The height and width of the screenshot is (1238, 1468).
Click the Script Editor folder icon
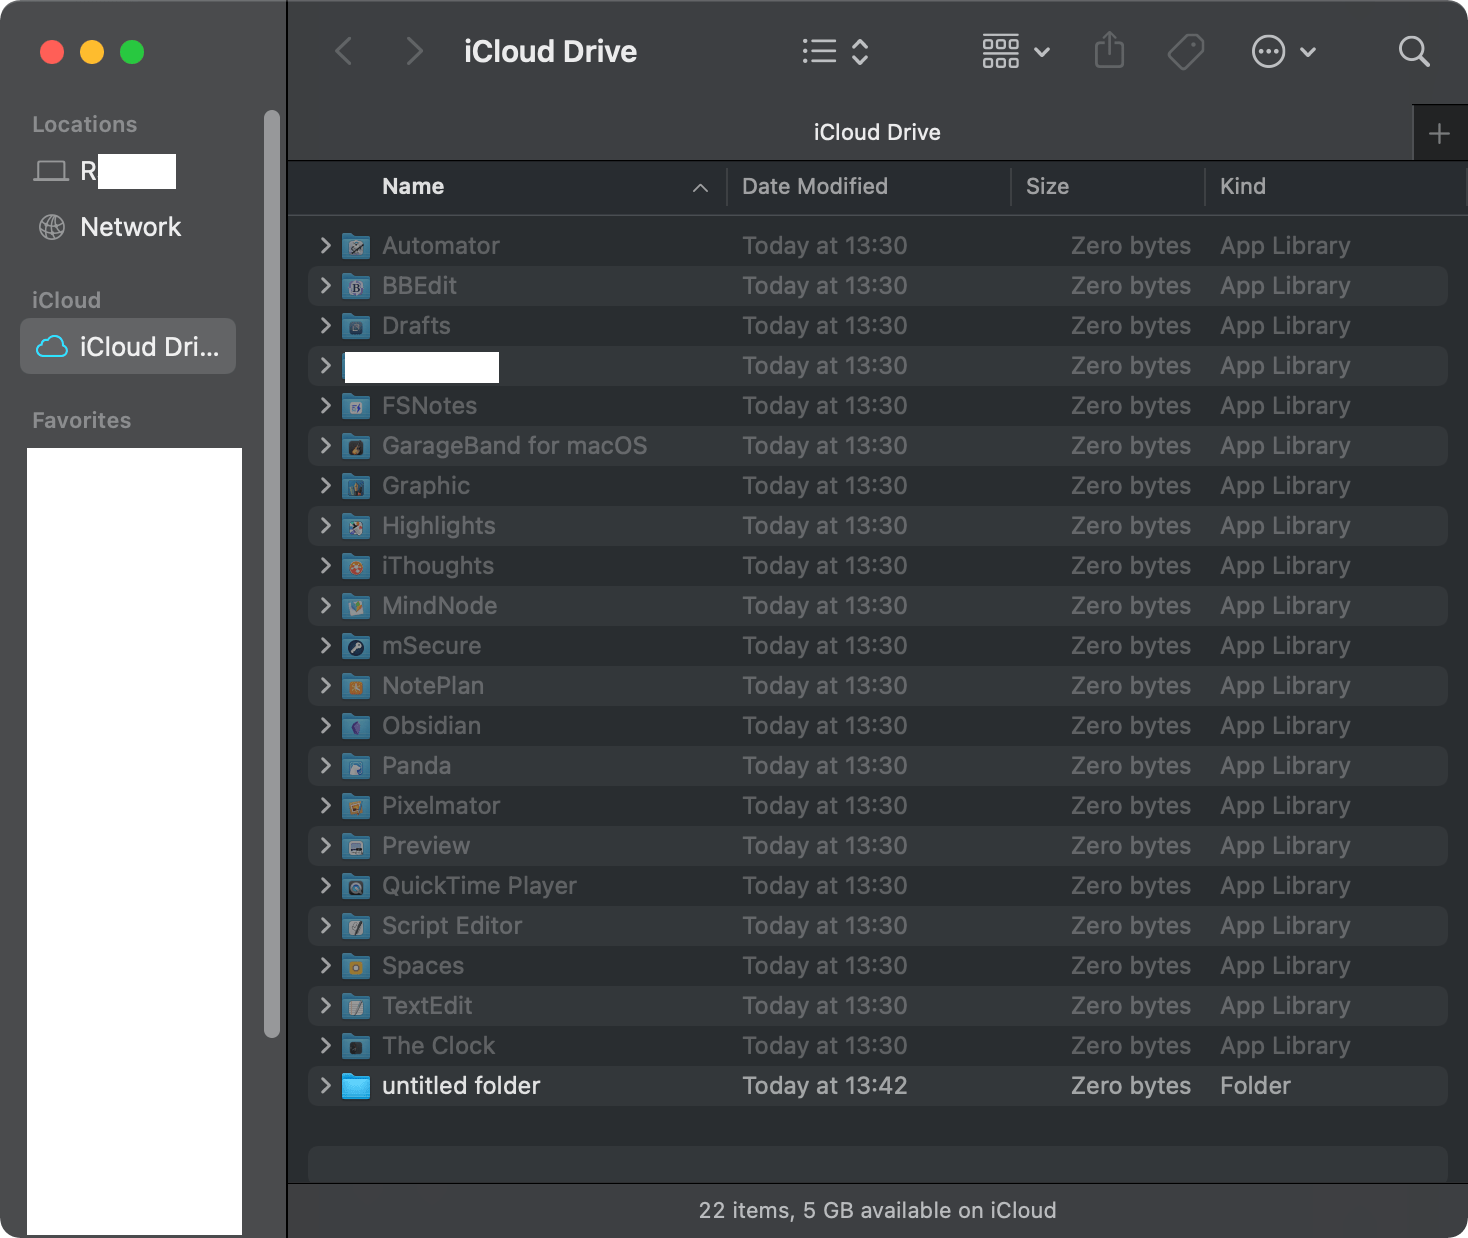[356, 926]
